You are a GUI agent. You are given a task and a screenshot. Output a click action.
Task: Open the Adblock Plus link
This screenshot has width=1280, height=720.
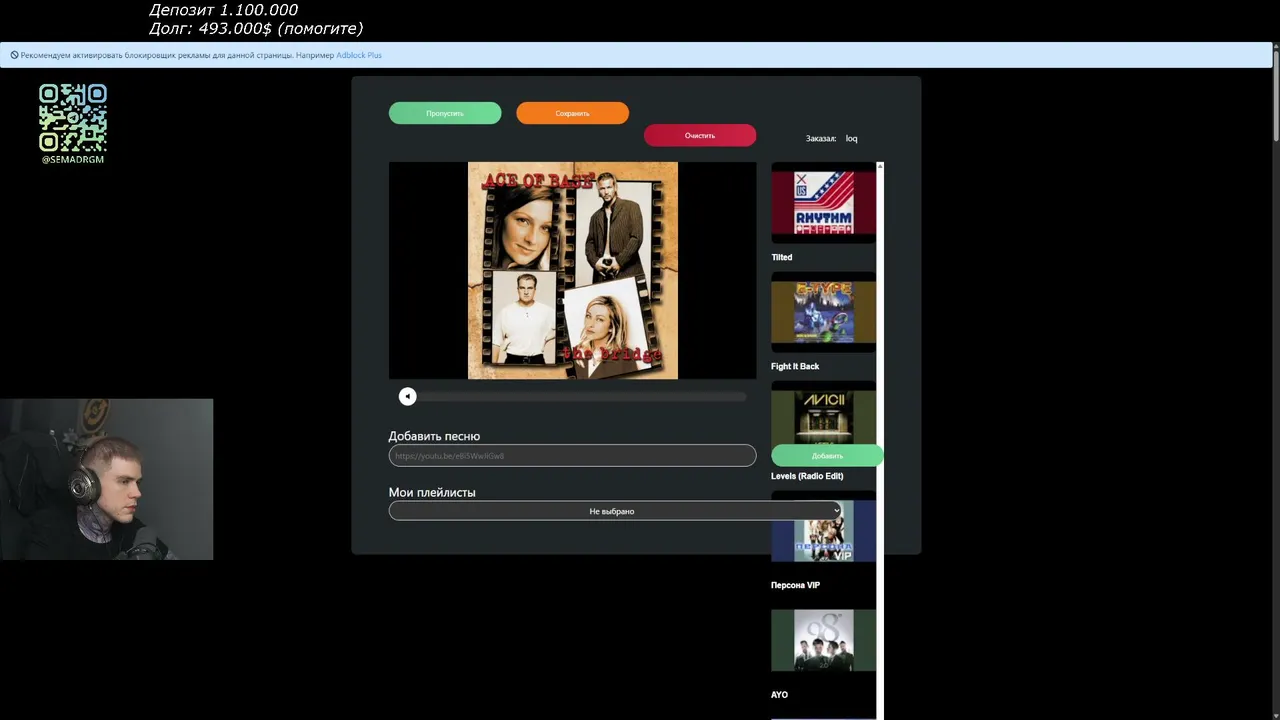pyautogui.click(x=359, y=55)
